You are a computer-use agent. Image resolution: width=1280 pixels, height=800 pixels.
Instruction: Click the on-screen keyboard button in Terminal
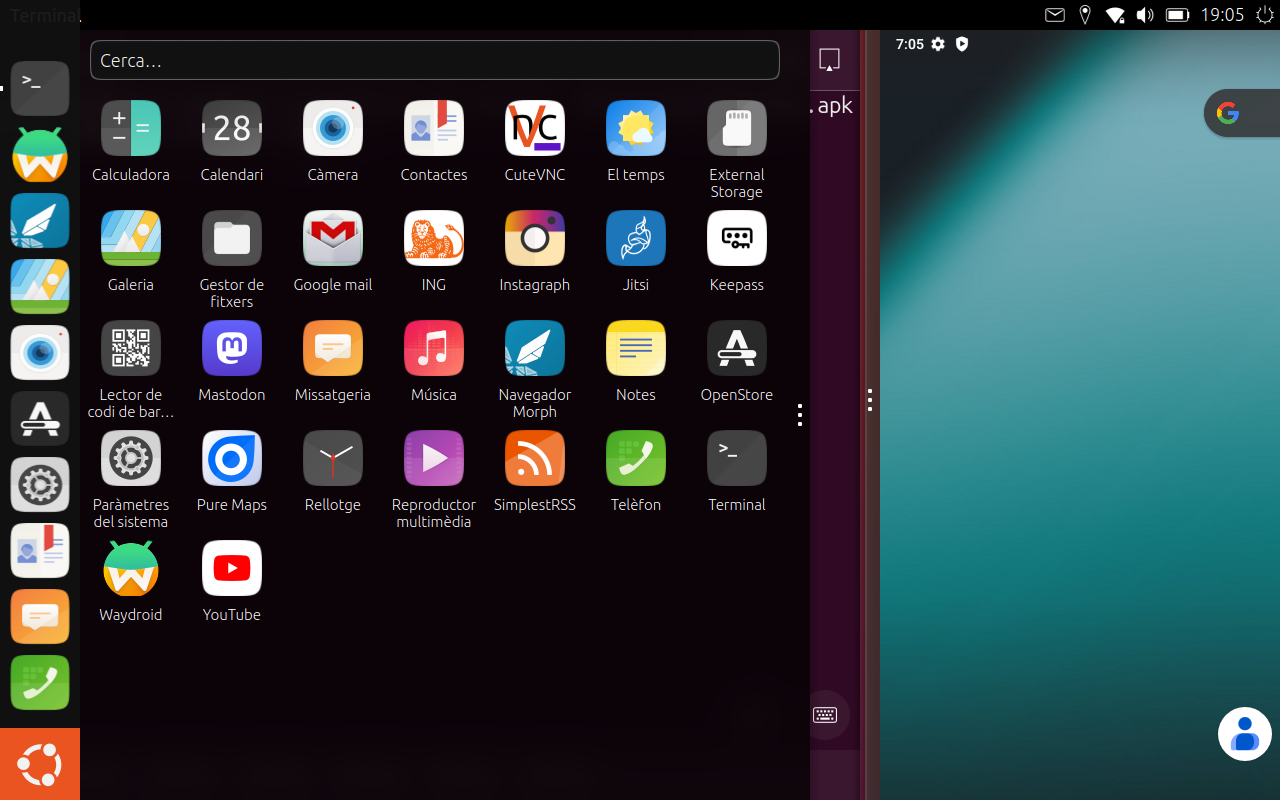825,715
